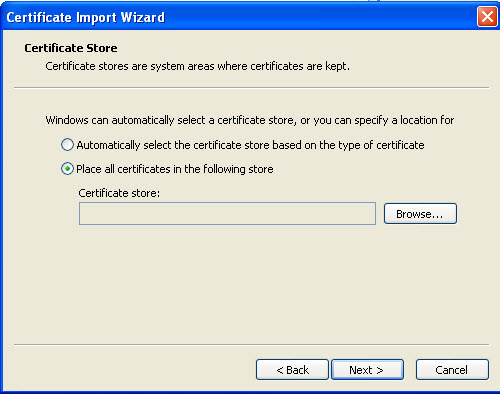Click the bold 'Certificate Store' heading
This screenshot has height=394, width=500.
(71, 48)
